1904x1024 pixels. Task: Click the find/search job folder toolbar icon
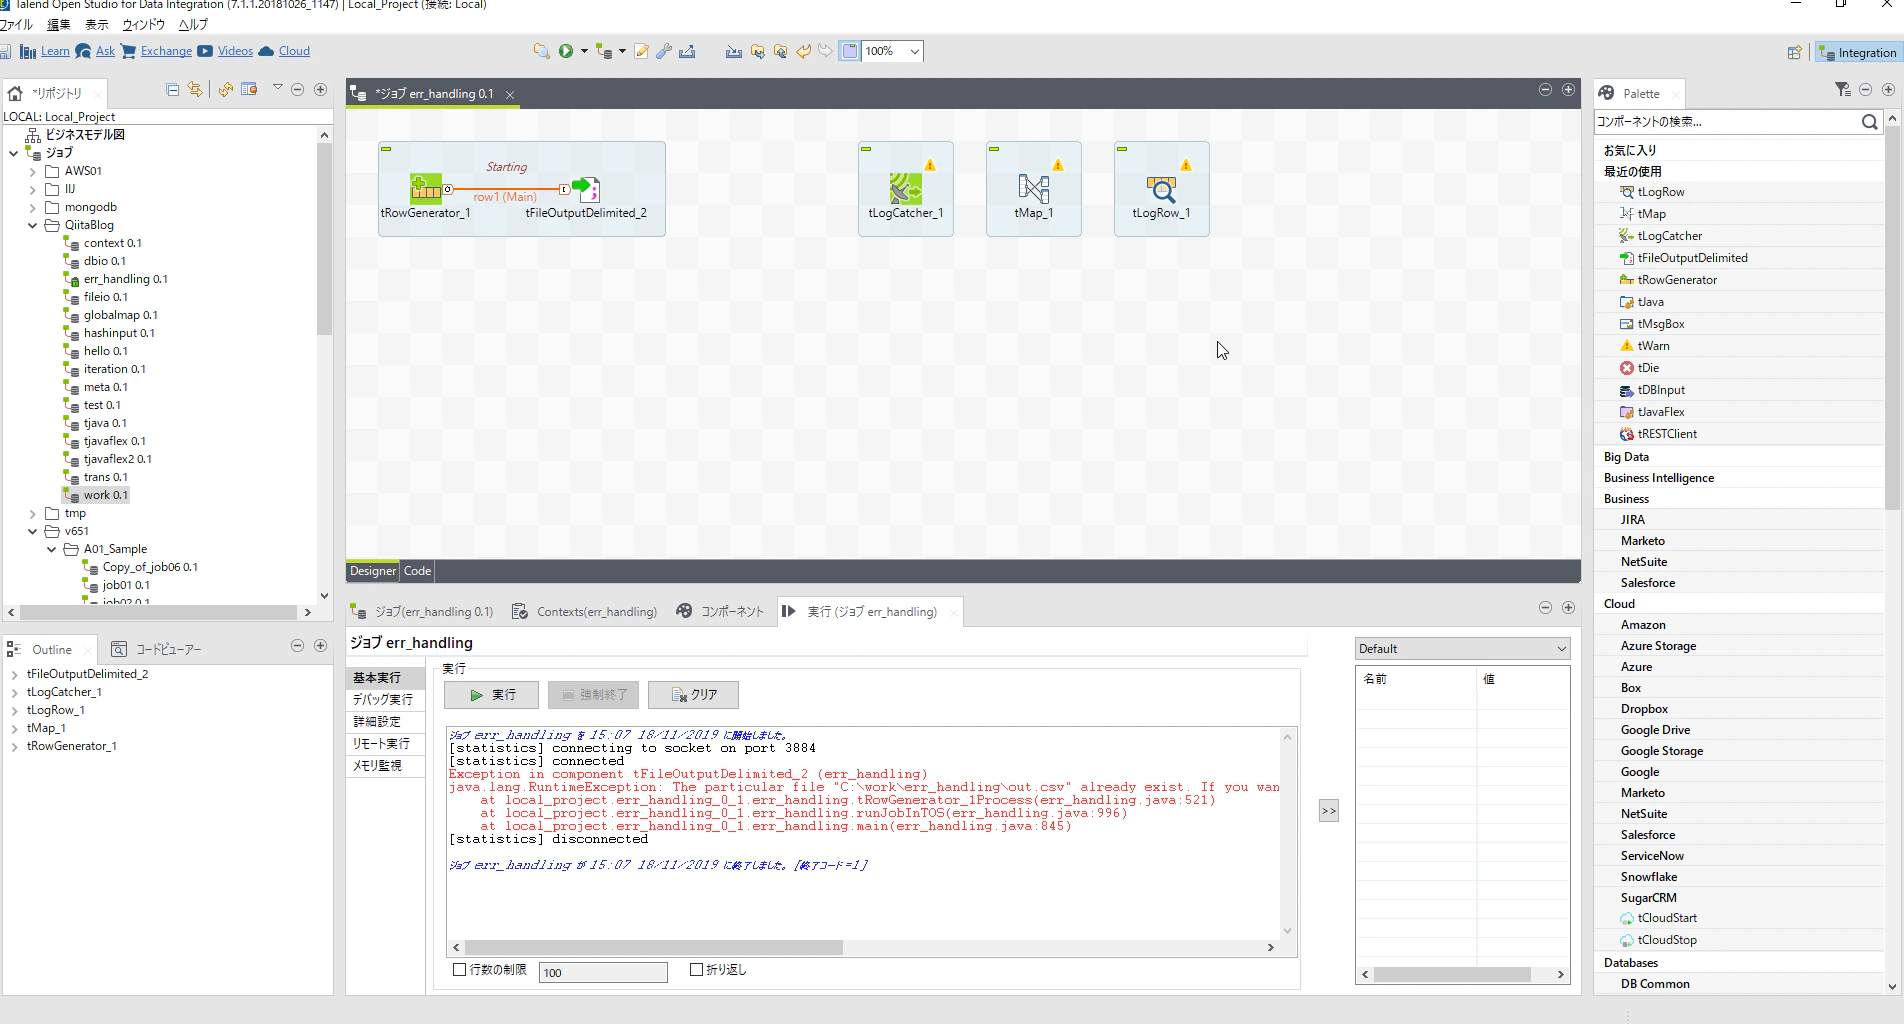541,51
